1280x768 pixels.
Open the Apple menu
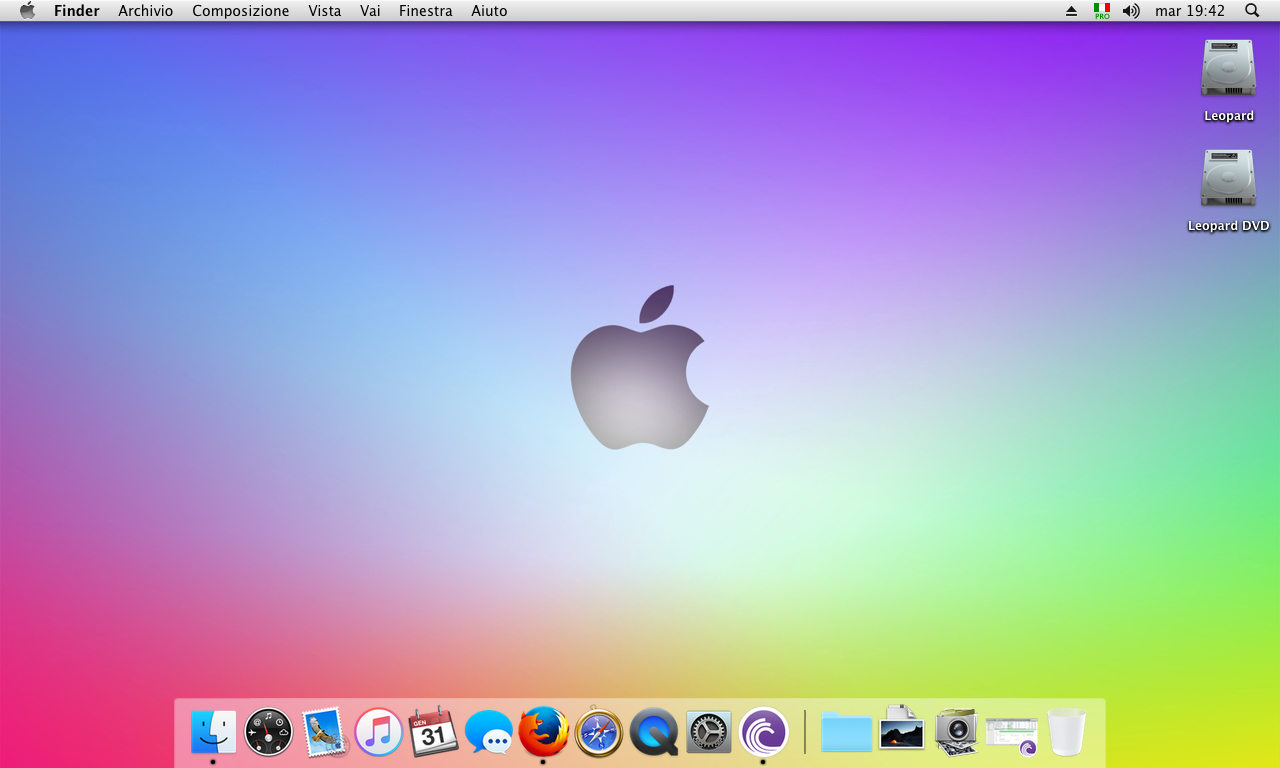(27, 11)
